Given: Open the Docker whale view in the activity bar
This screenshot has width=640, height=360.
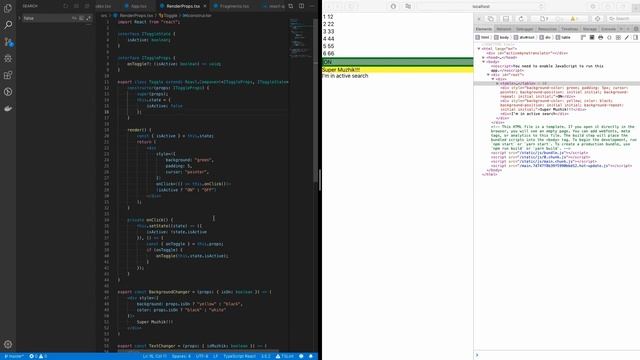Looking at the screenshot, I should 8,109.
